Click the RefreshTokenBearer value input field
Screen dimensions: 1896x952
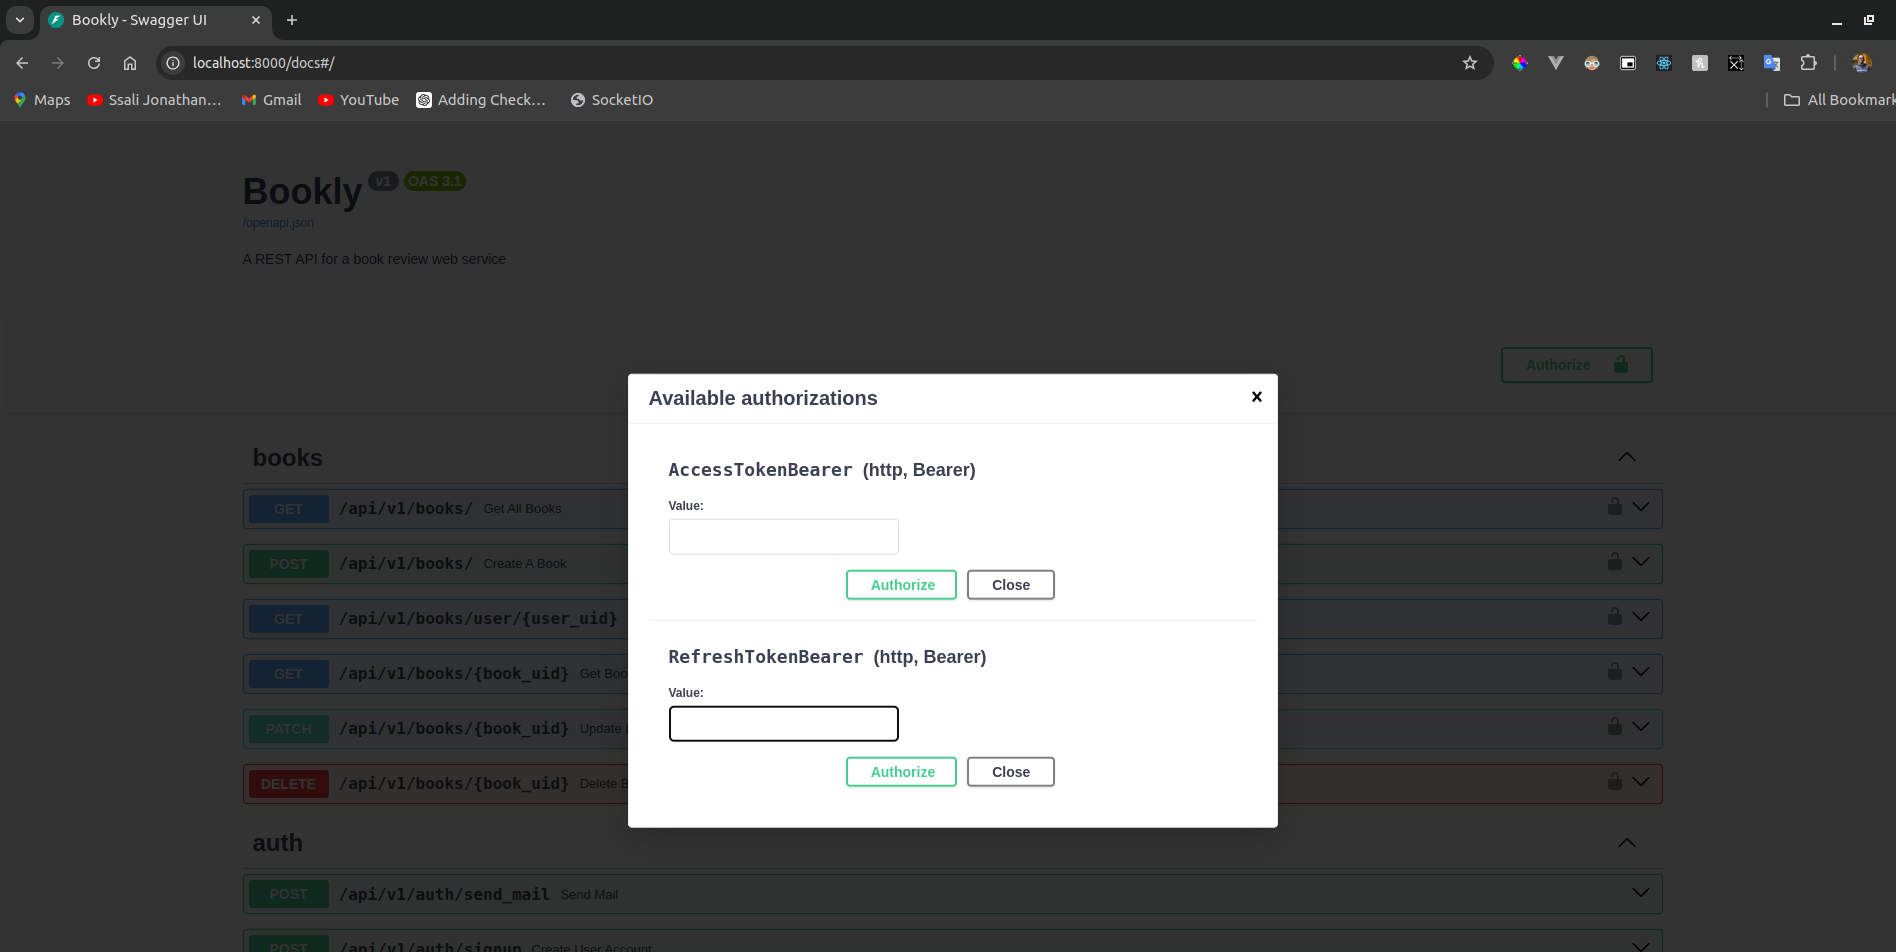(783, 723)
